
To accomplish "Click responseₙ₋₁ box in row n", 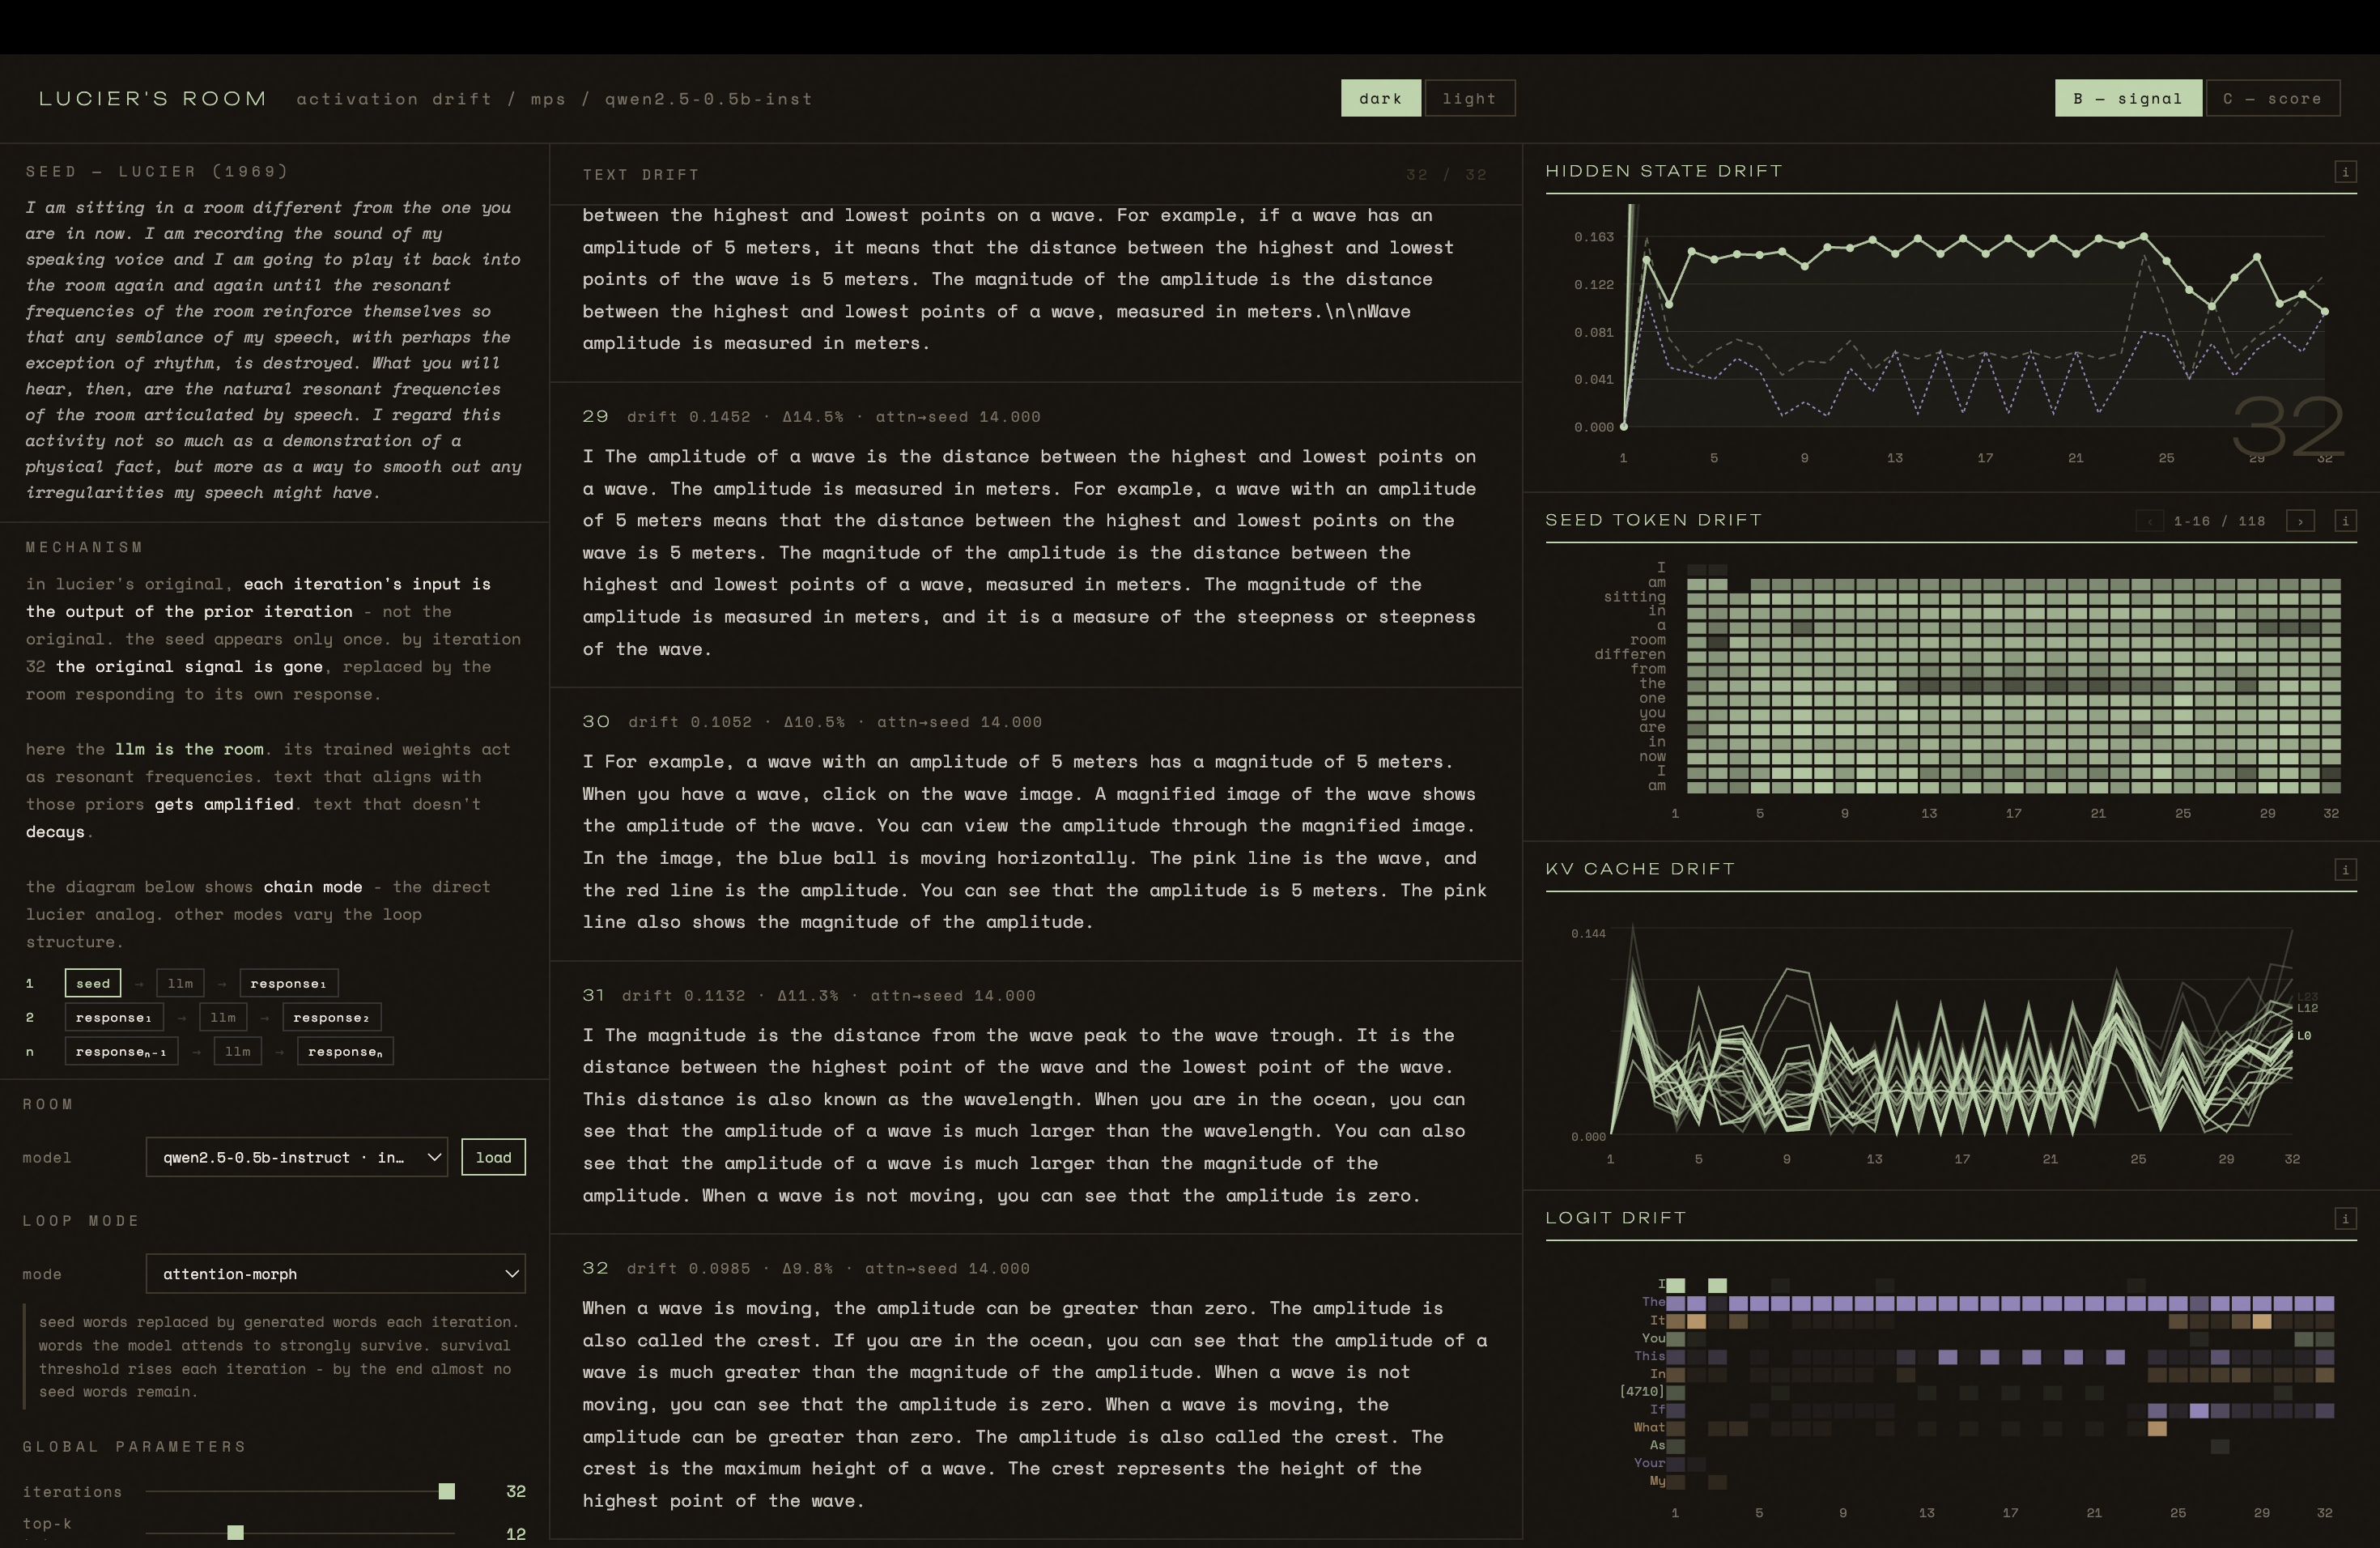I will [121, 1051].
